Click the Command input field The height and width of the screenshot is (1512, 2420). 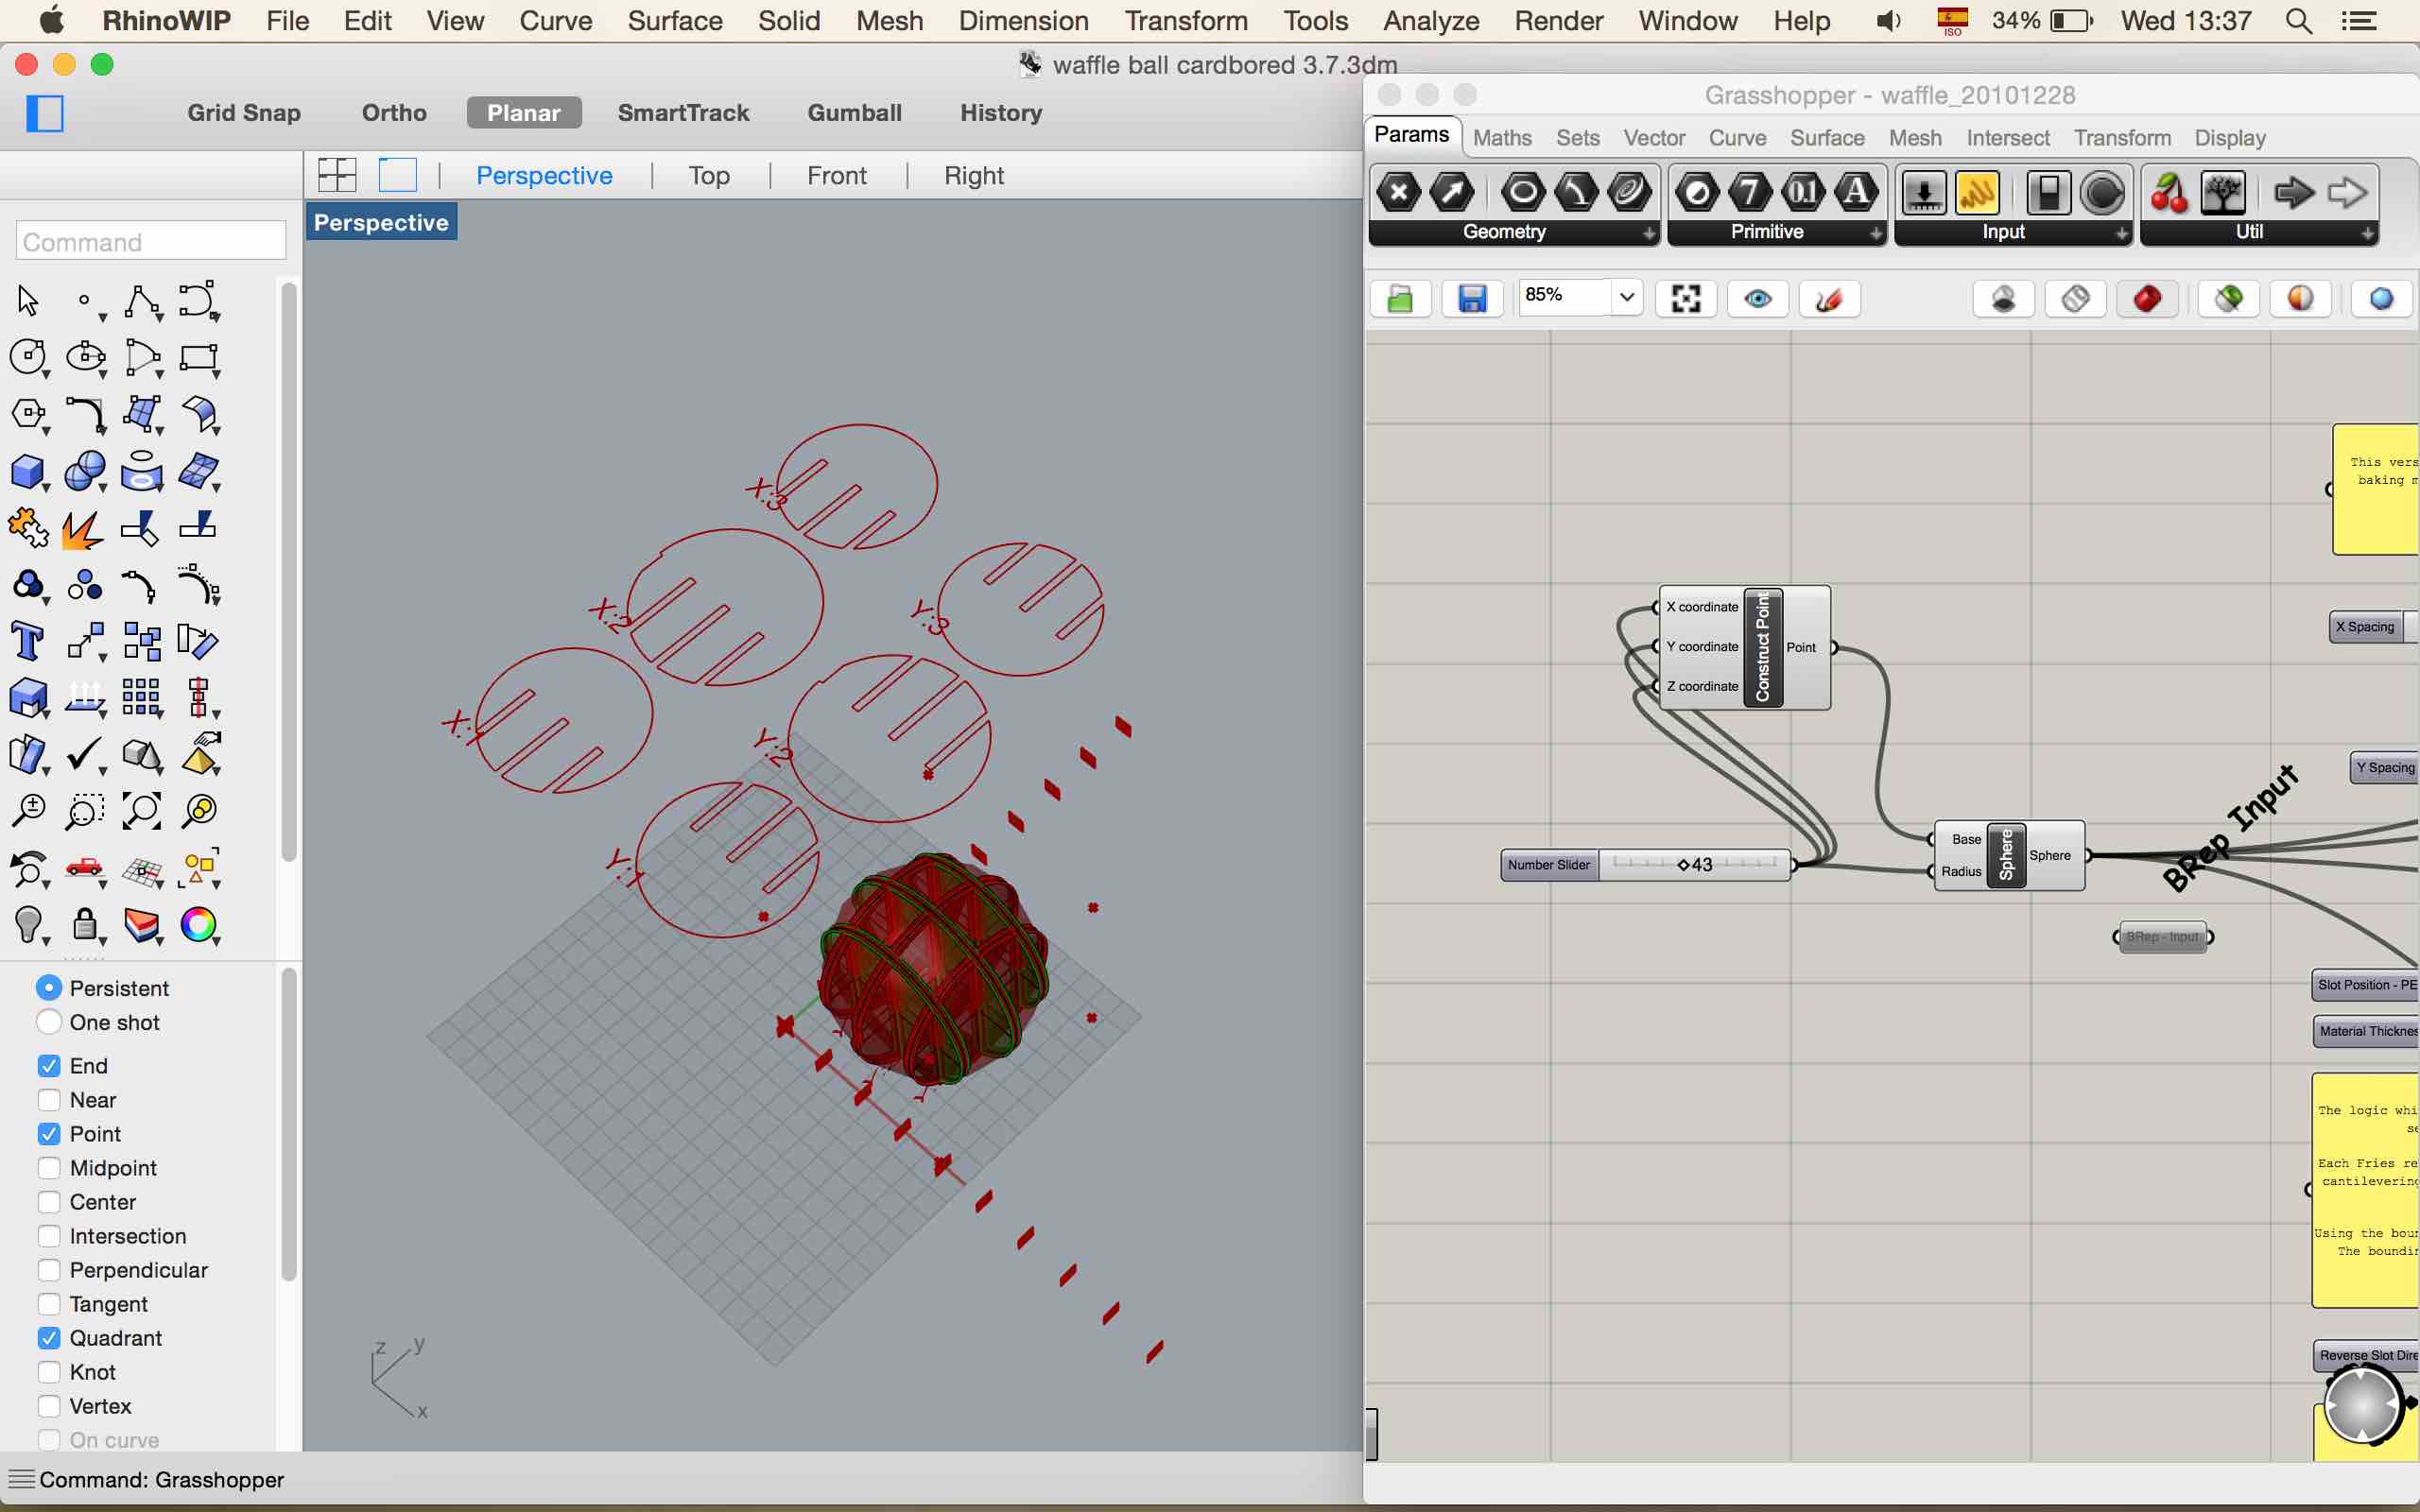[x=151, y=241]
